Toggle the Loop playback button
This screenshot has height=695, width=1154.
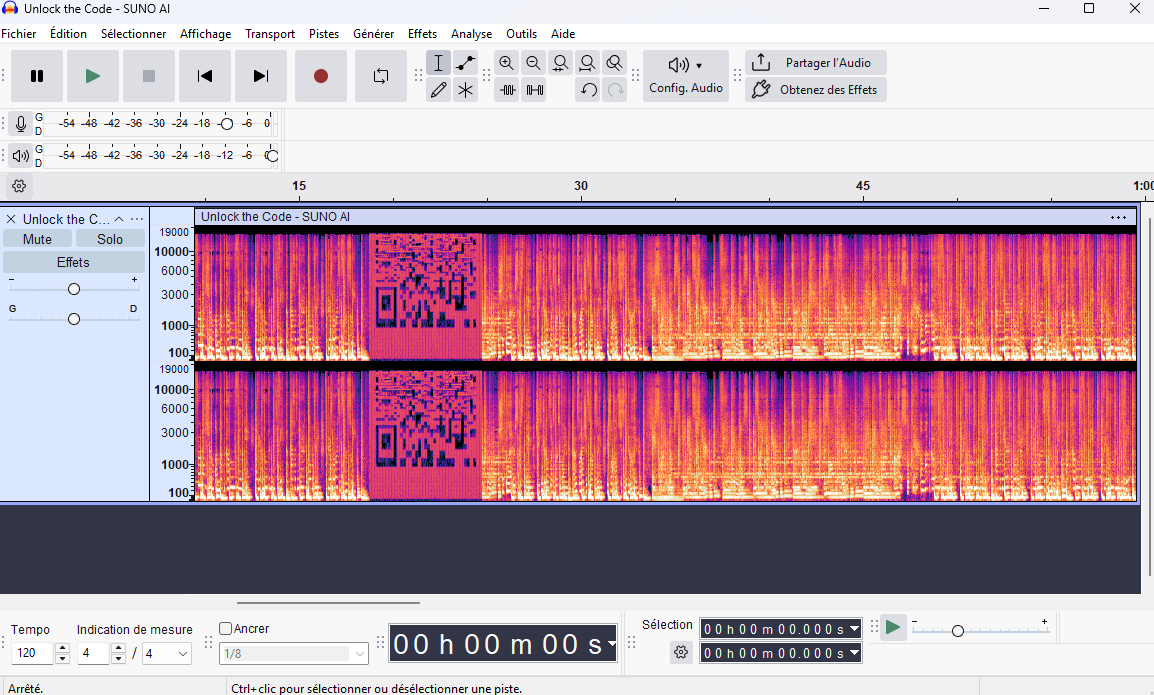click(x=381, y=76)
